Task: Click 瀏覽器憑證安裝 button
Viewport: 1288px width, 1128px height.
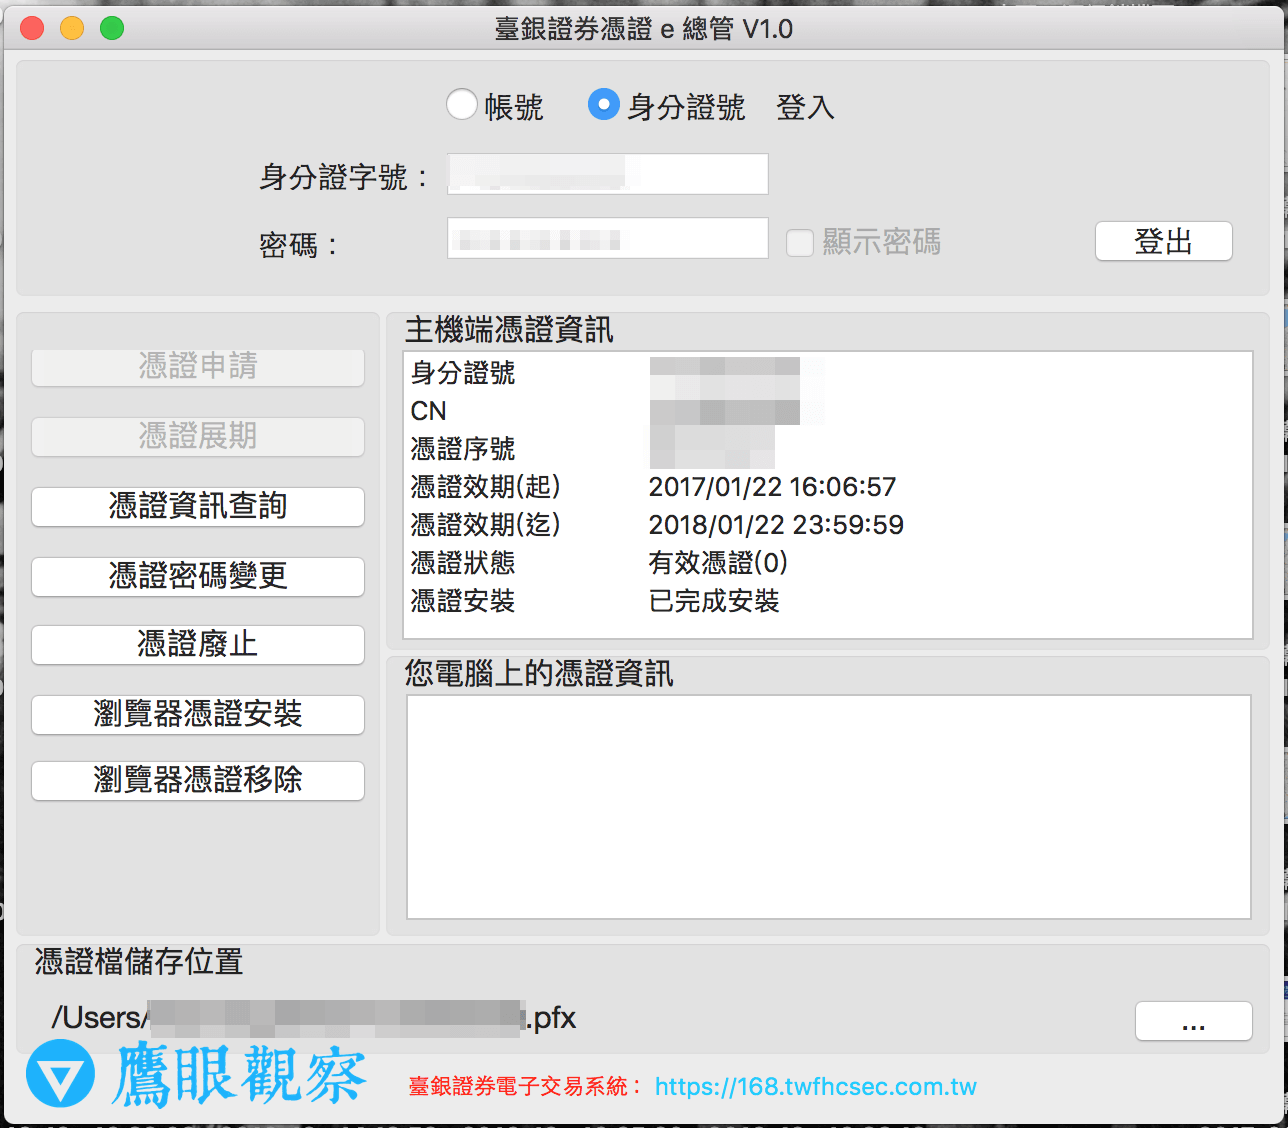Action: click(198, 715)
